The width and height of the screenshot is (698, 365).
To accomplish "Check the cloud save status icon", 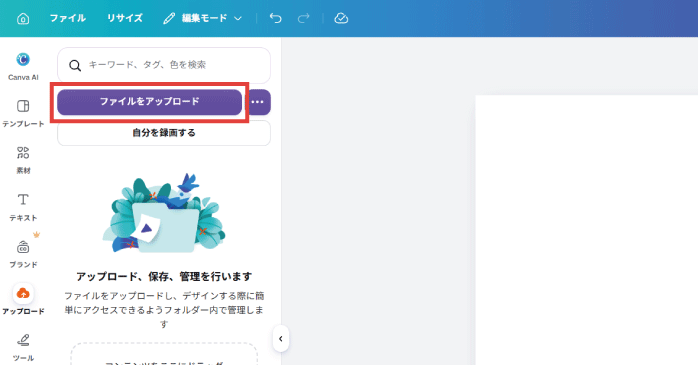I will [x=341, y=18].
